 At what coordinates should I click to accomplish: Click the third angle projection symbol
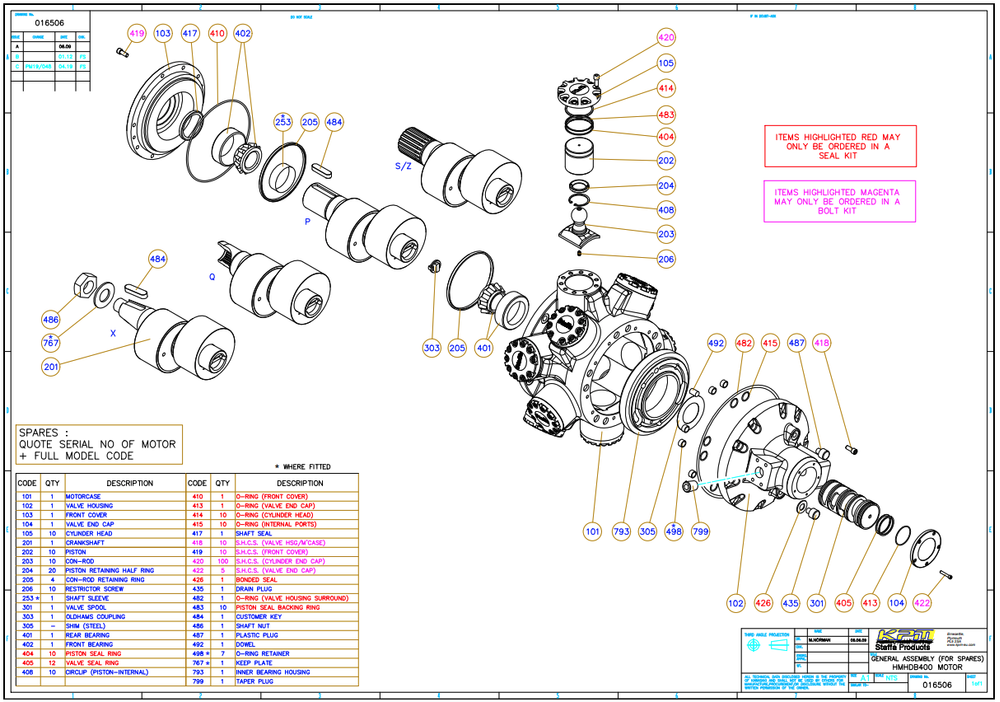(x=766, y=645)
